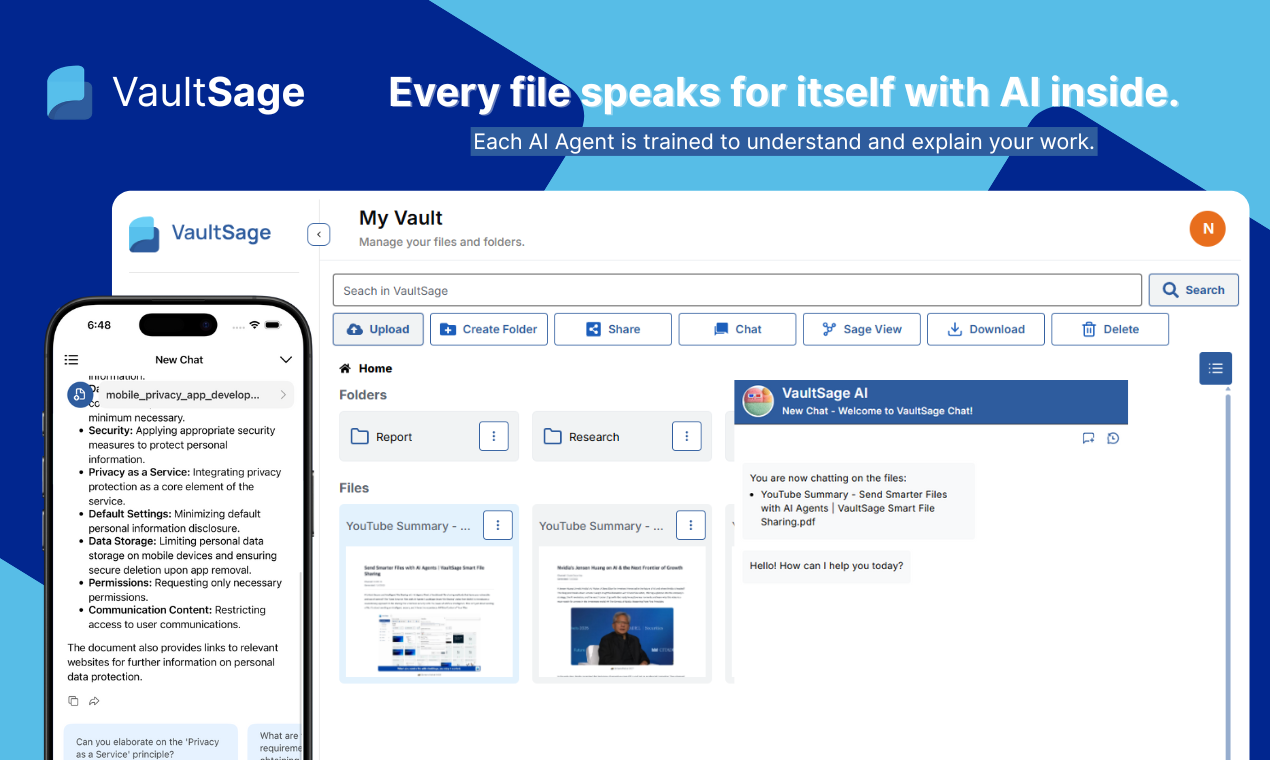Focus the Search in VaultSage field
The image size is (1270, 760).
click(737, 290)
